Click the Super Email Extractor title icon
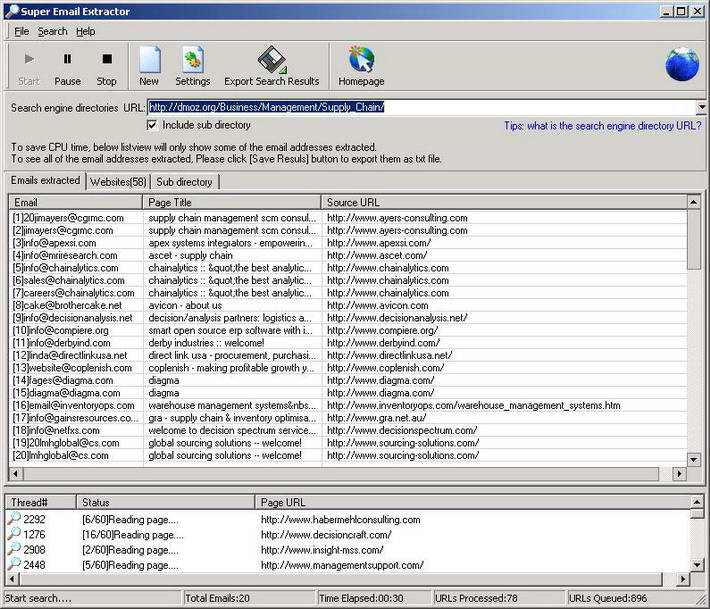Screen dimensions: 710x609 tap(11, 11)
